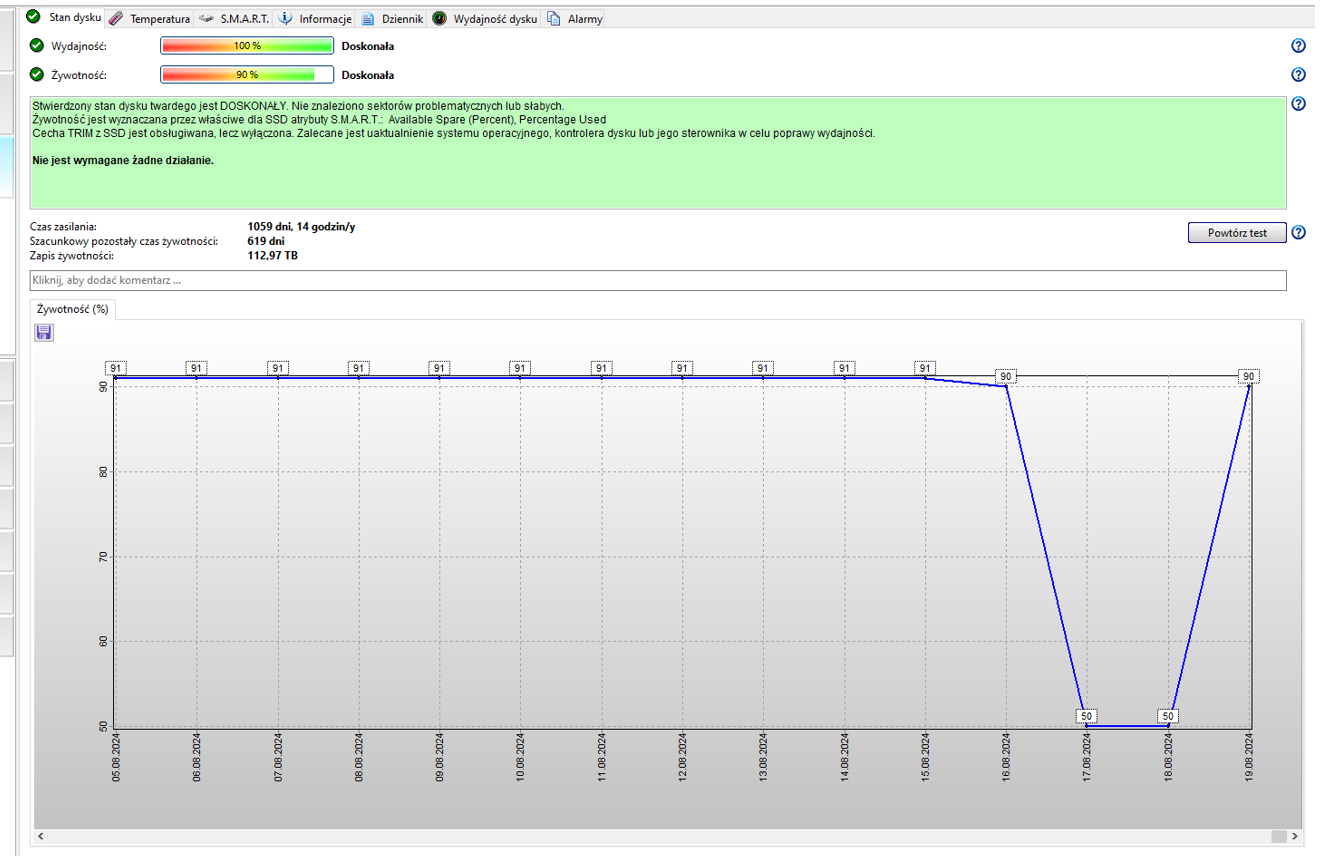The height and width of the screenshot is (856, 1336).
Task: Click the 90 data label above 19.08.2024
Action: (x=1249, y=376)
